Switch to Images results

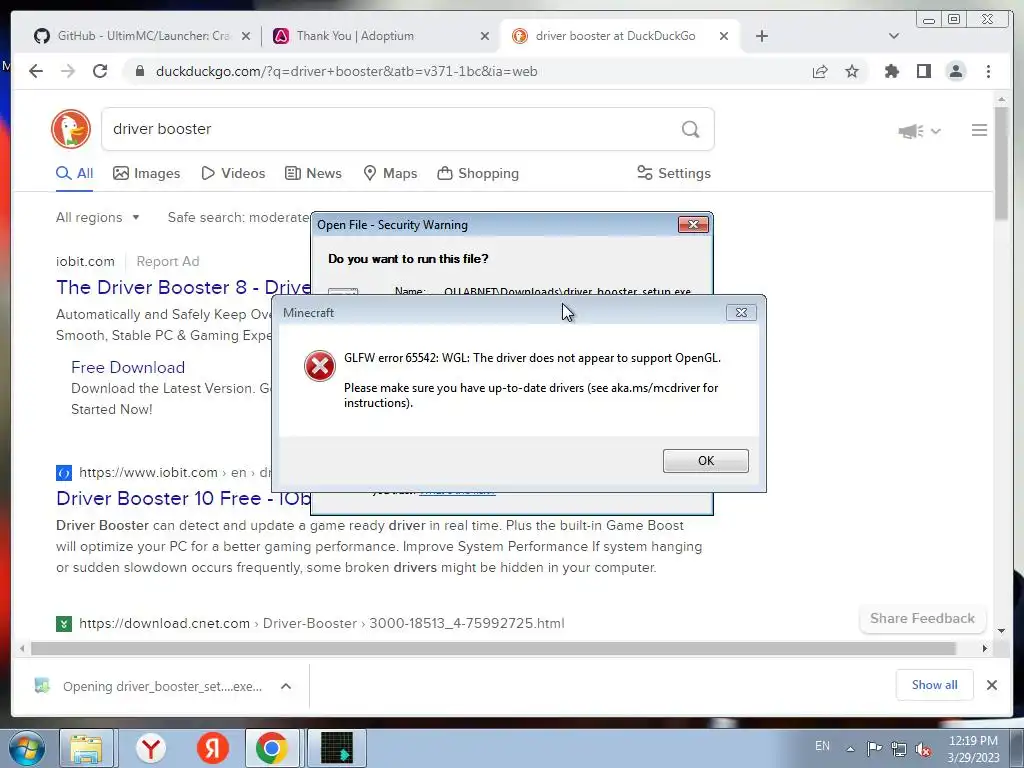(146, 173)
